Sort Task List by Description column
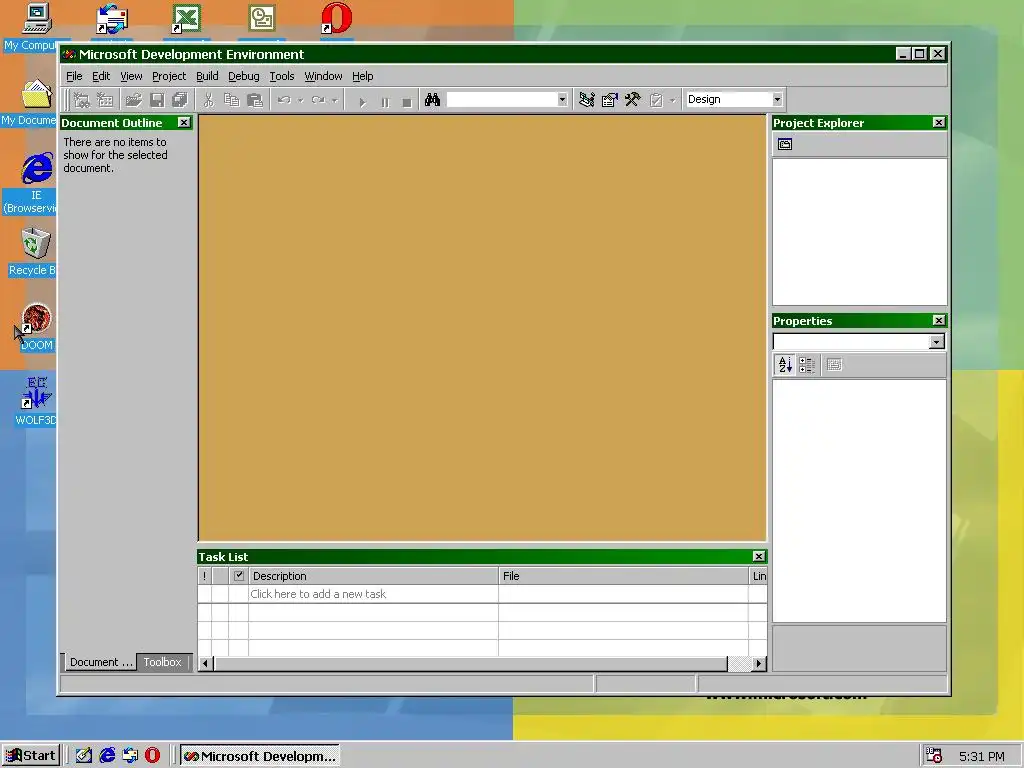1024x768 pixels. pyautogui.click(x=373, y=576)
